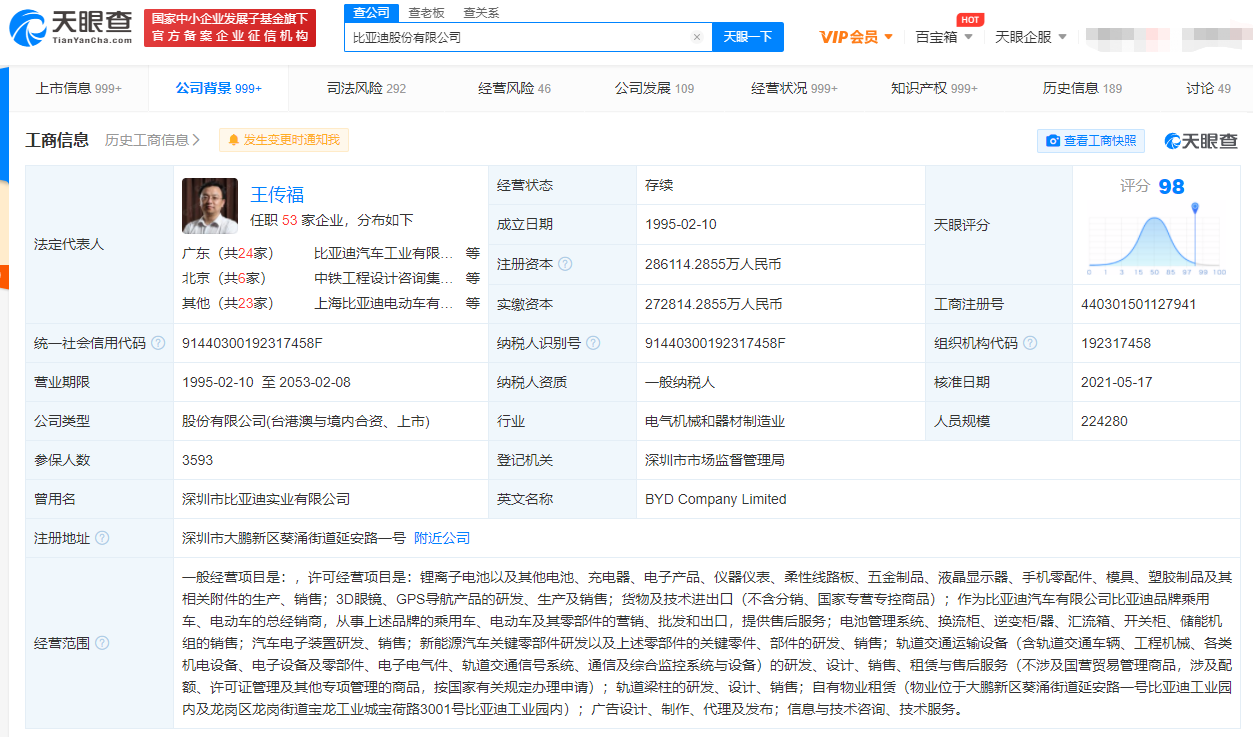Expand 历史工商信息 chevron link
Image resolution: width=1253 pixels, height=737 pixels.
pyautogui.click(x=152, y=140)
